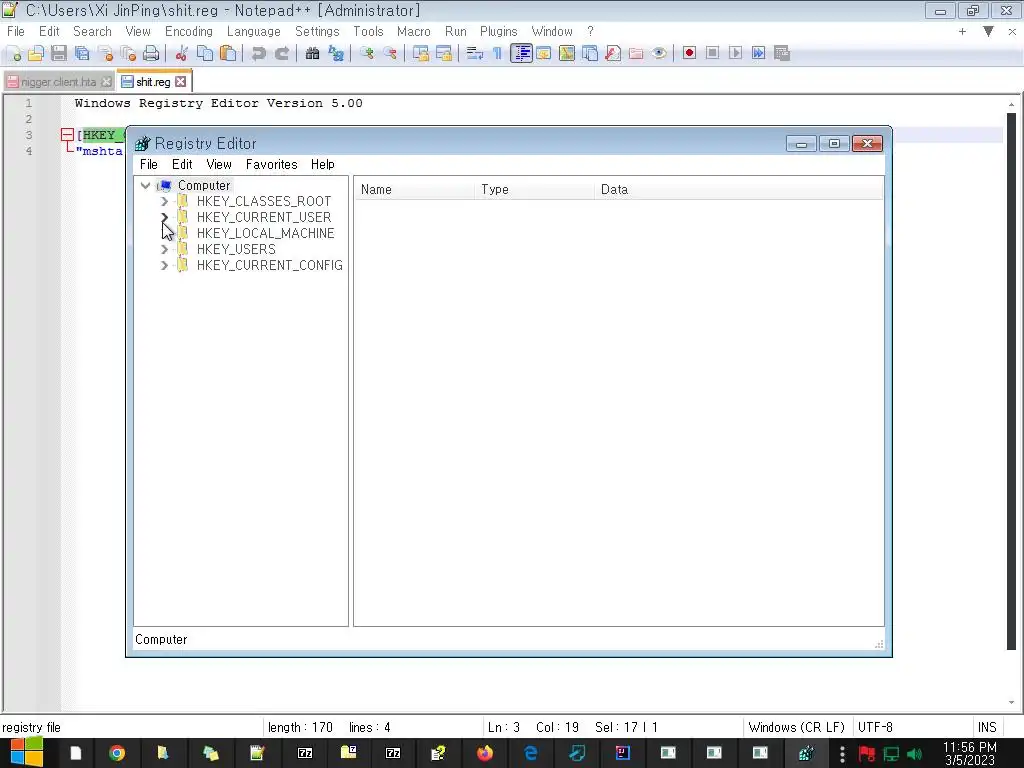Open the Windows Start button

[x=26, y=753]
